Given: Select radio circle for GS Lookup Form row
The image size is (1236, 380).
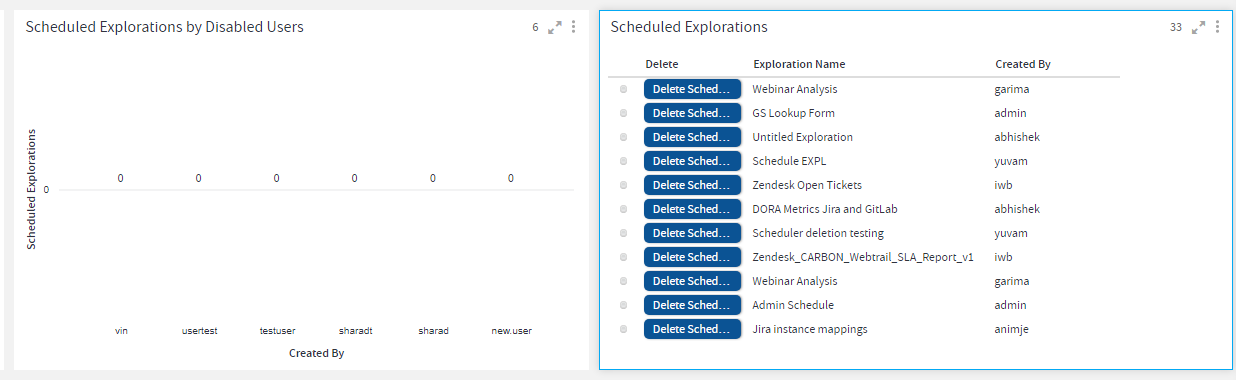Looking at the screenshot, I should tap(624, 113).
